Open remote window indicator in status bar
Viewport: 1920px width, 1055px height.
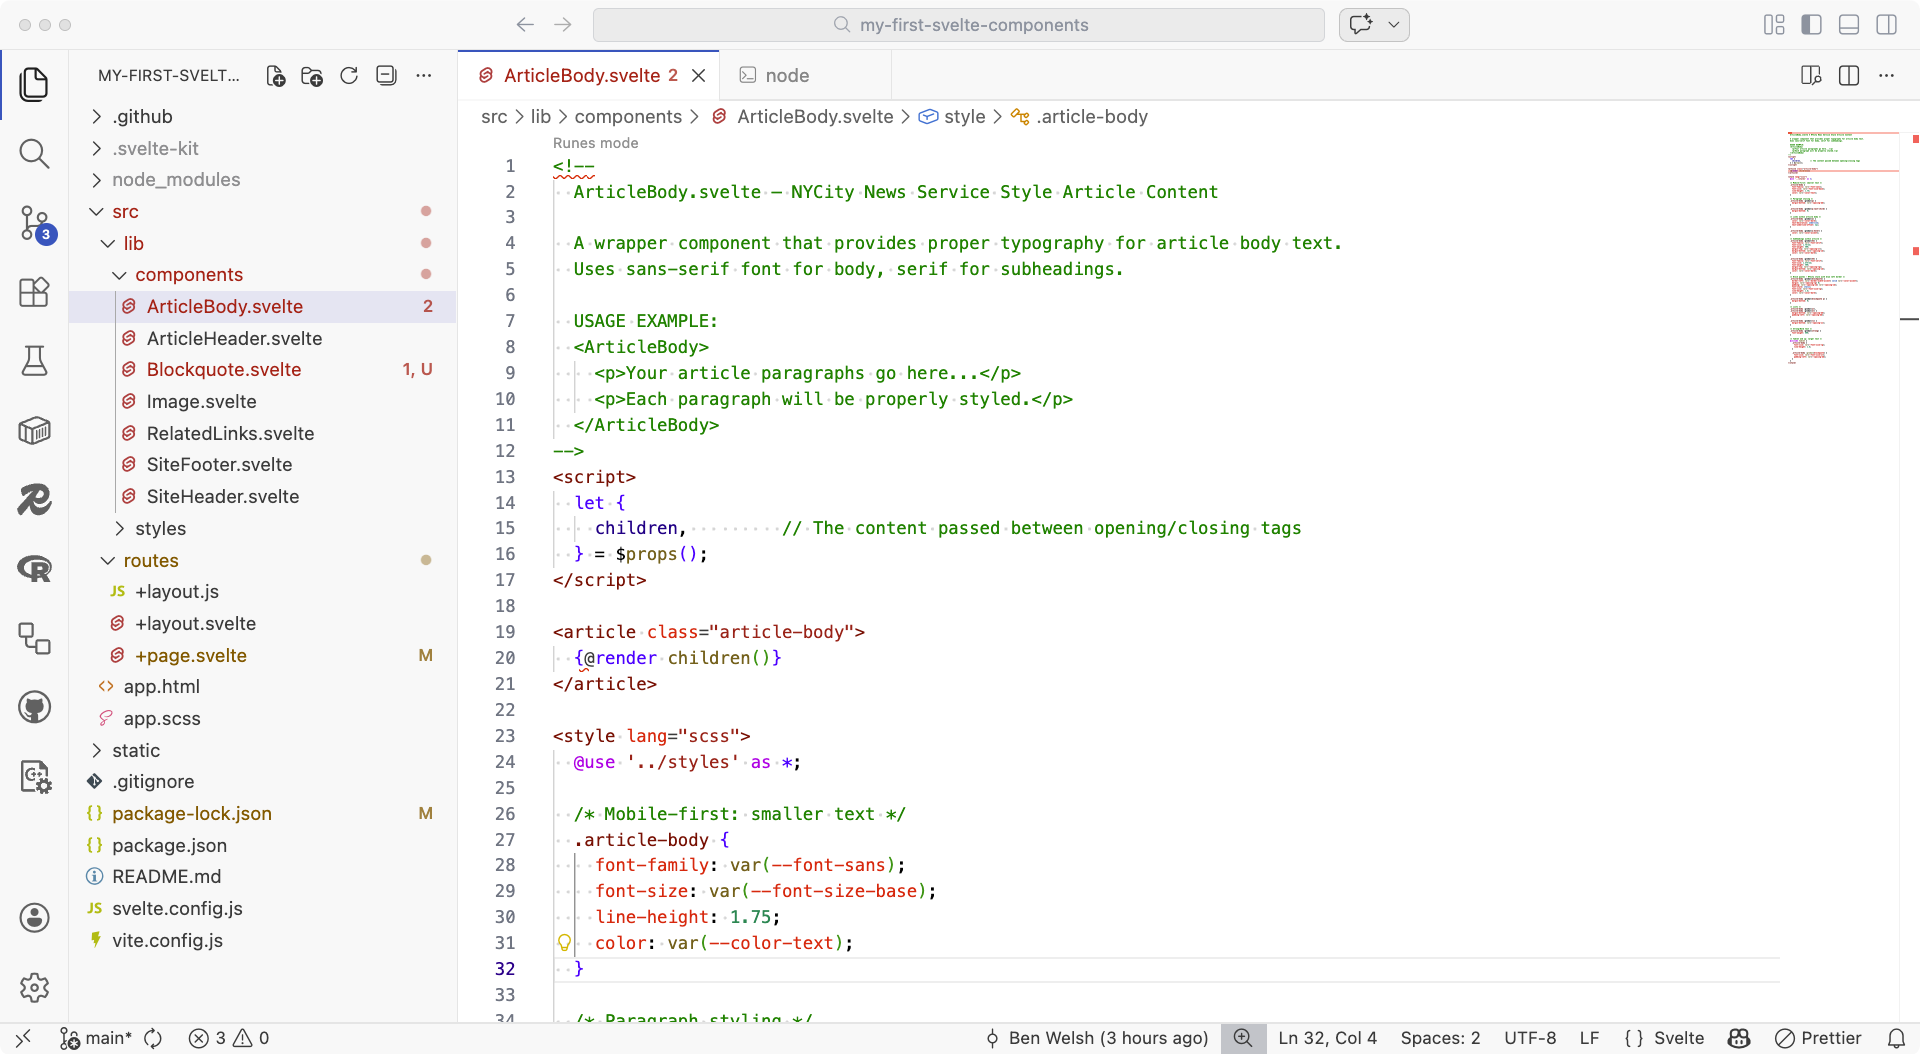click(24, 1039)
